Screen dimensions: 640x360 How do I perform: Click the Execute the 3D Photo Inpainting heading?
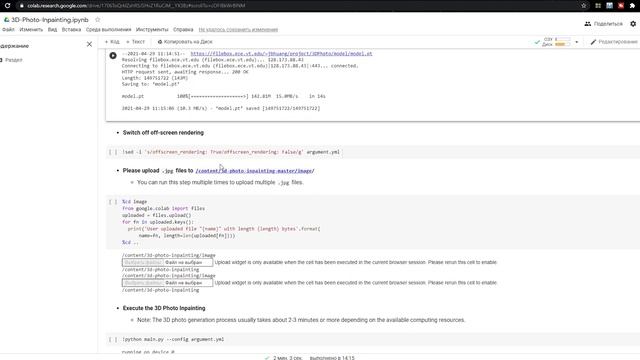tap(164, 308)
